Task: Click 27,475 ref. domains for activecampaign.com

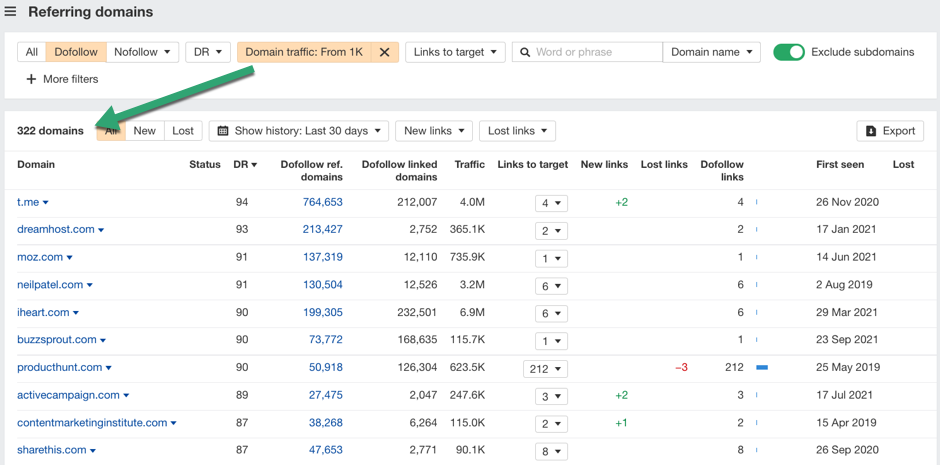Action: click(x=326, y=395)
